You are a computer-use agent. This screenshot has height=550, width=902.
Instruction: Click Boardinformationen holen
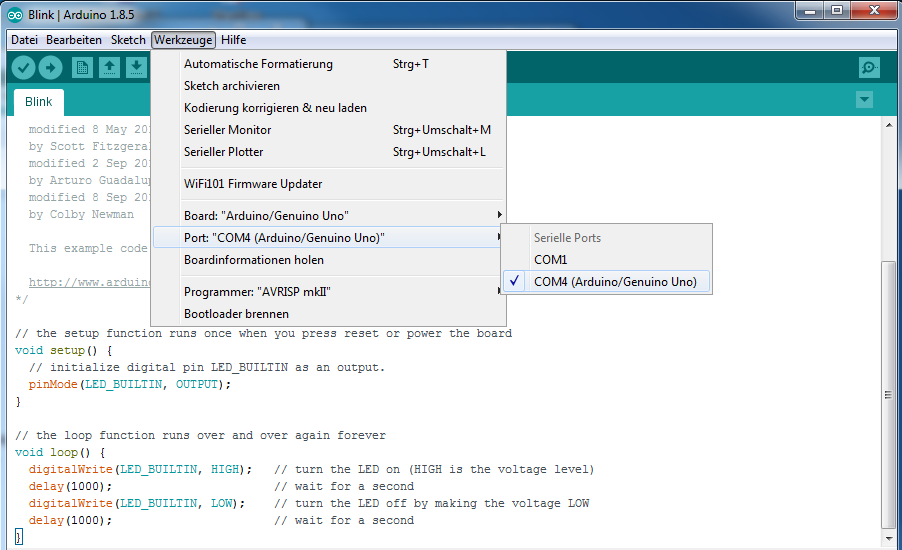click(254, 260)
